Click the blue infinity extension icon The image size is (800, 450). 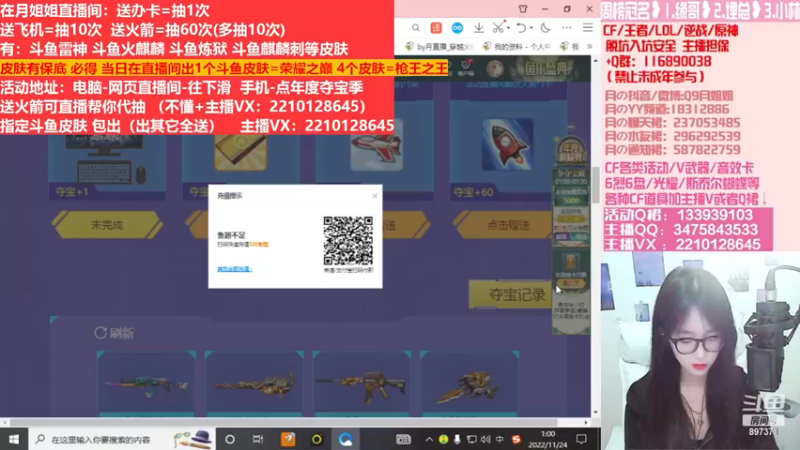pyautogui.click(x=457, y=28)
